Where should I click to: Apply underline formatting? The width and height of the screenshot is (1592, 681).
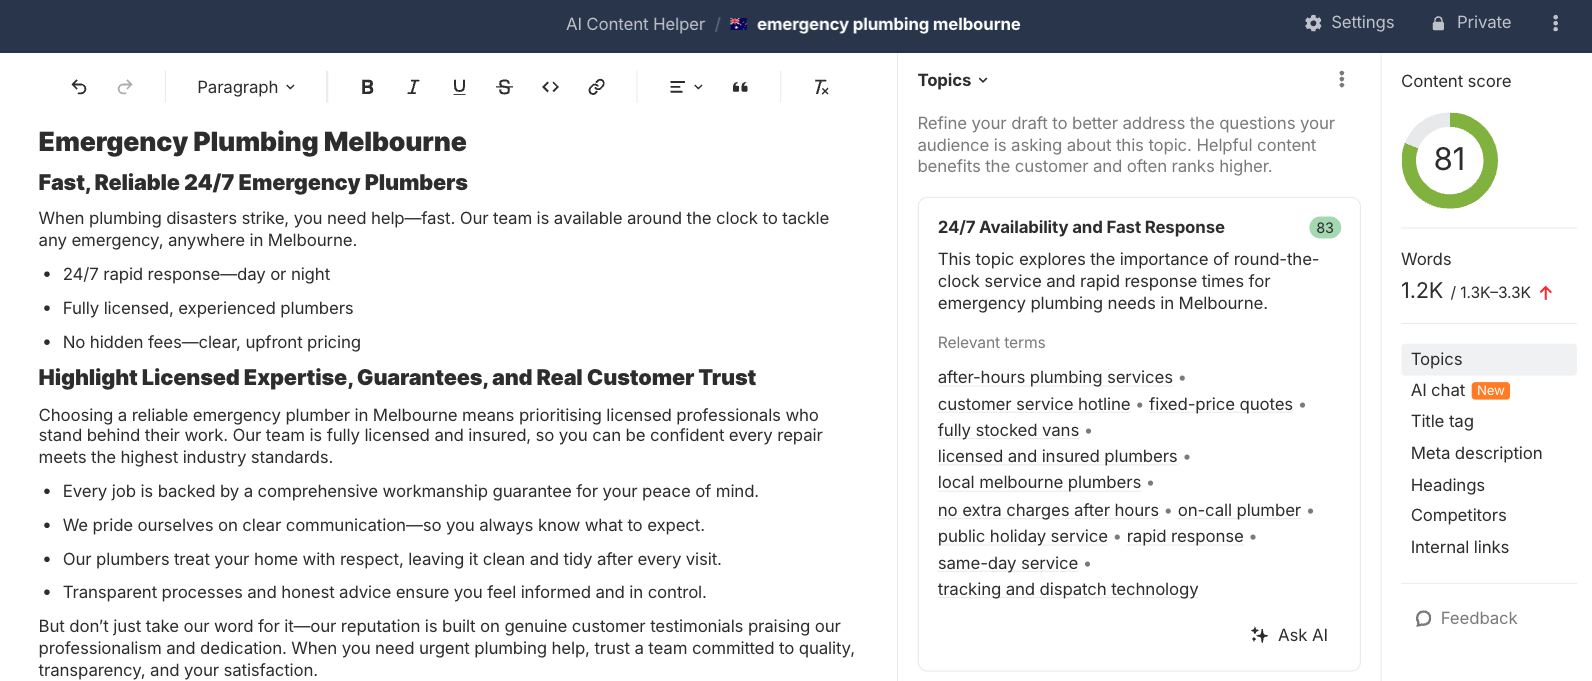(459, 87)
